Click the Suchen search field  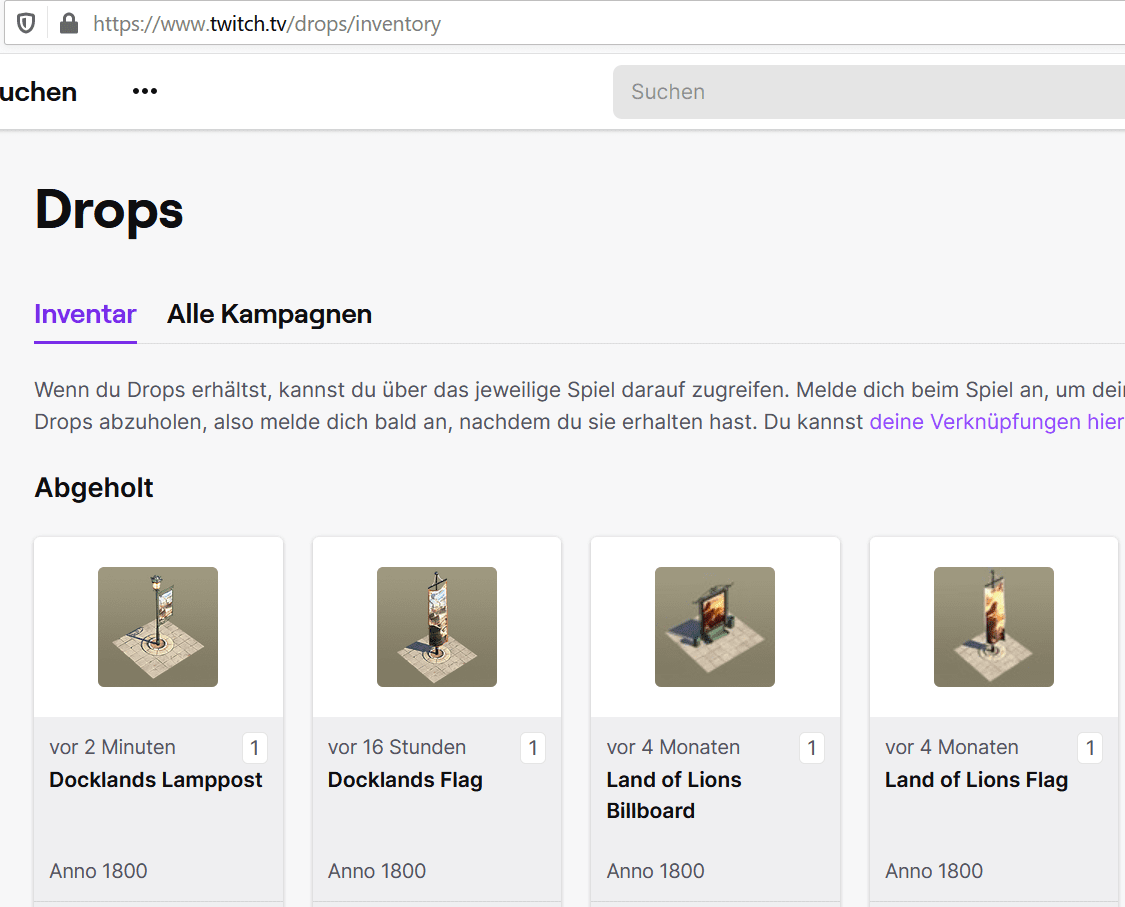point(868,92)
